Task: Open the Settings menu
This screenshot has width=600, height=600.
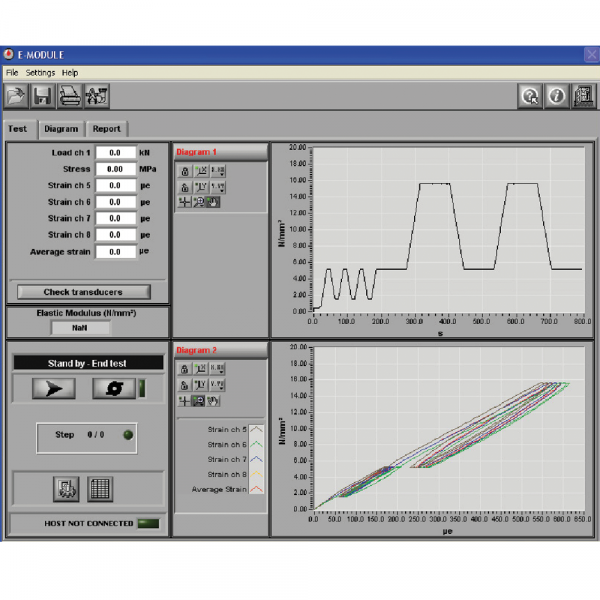Action: (x=41, y=73)
